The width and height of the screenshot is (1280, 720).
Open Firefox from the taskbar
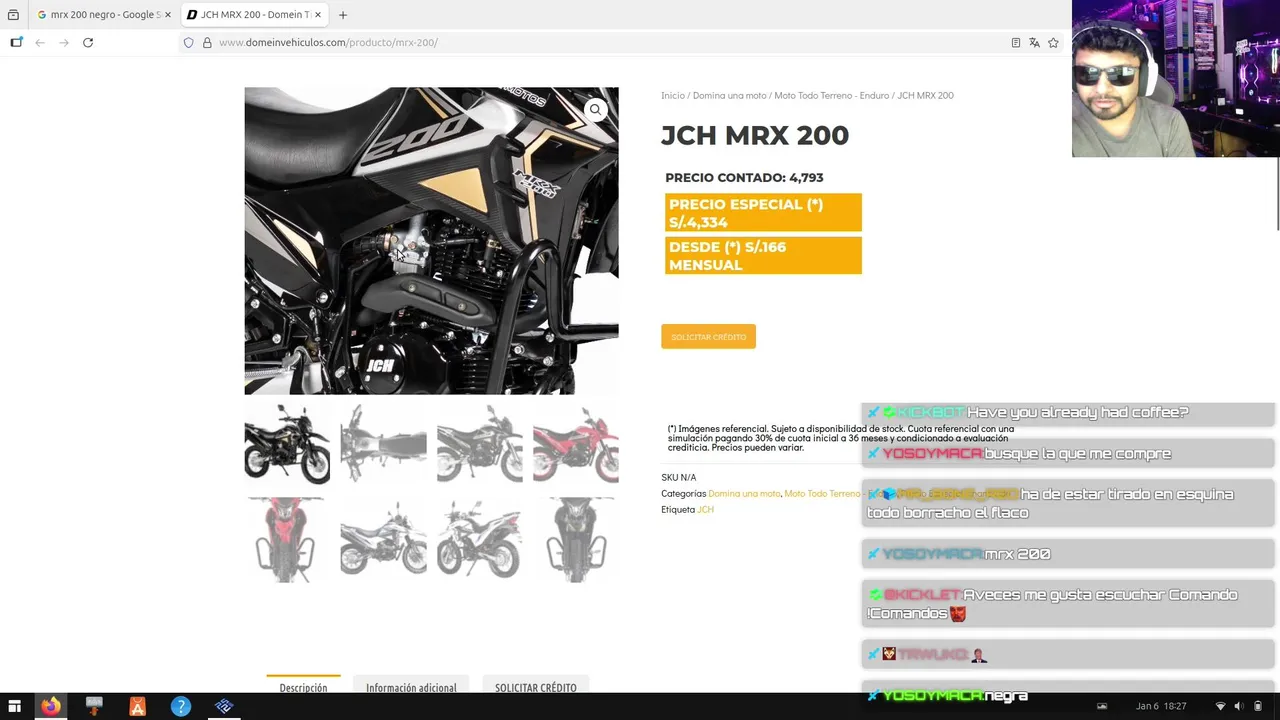point(50,706)
